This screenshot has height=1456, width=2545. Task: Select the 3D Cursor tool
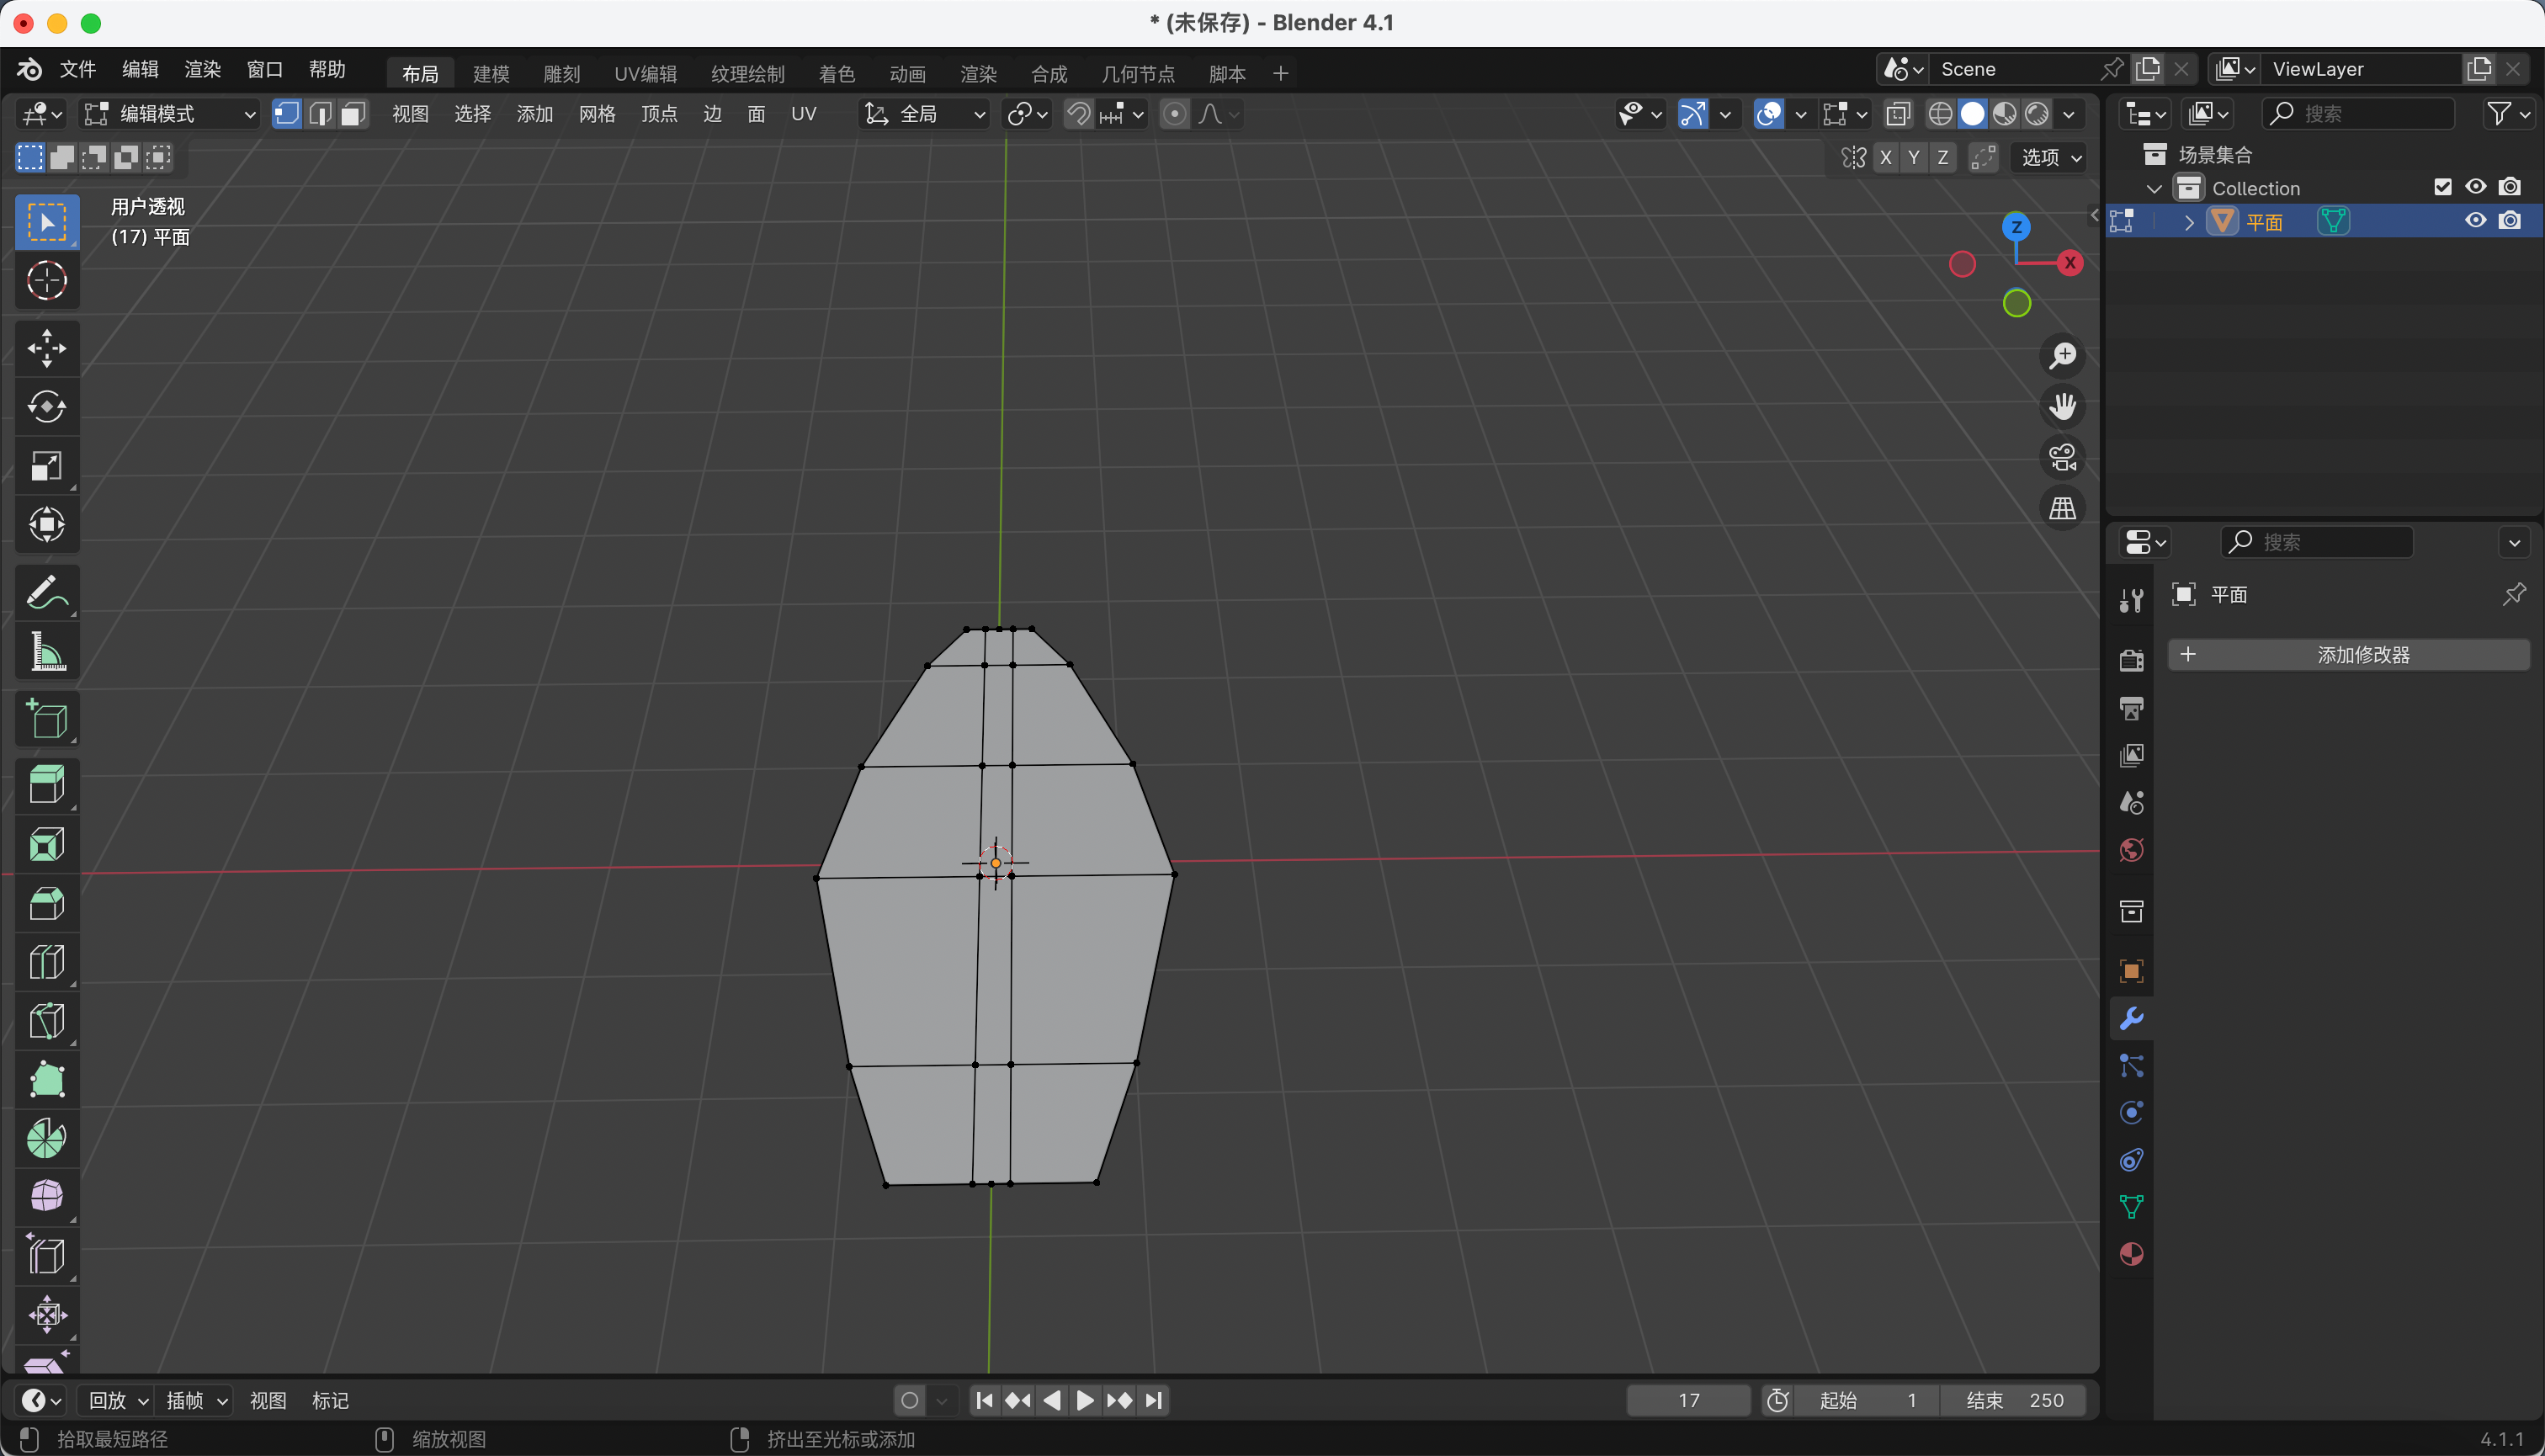(x=46, y=281)
